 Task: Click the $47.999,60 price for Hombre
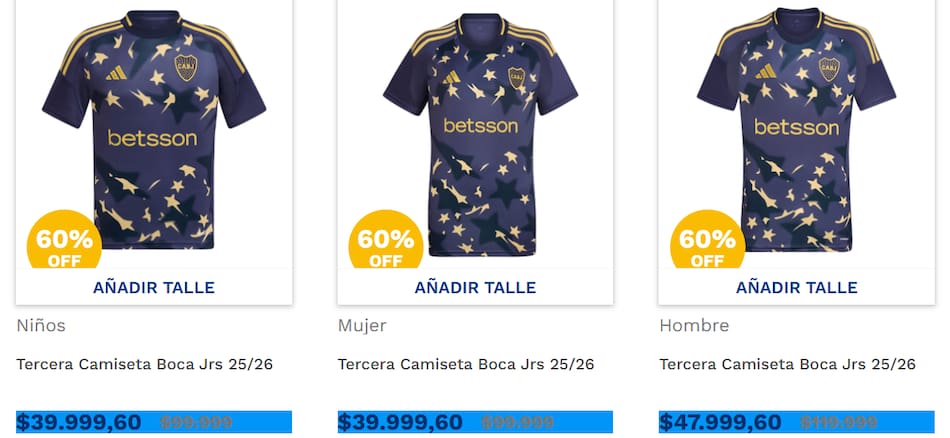pos(722,422)
